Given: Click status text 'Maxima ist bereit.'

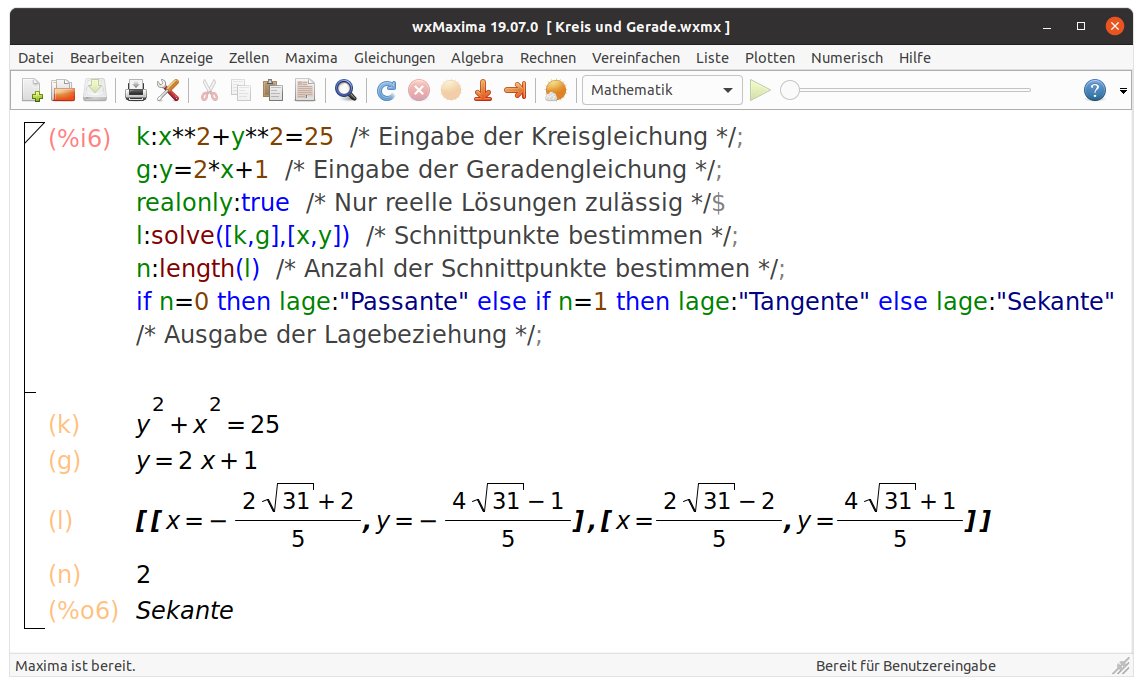Looking at the screenshot, I should click(75, 666).
